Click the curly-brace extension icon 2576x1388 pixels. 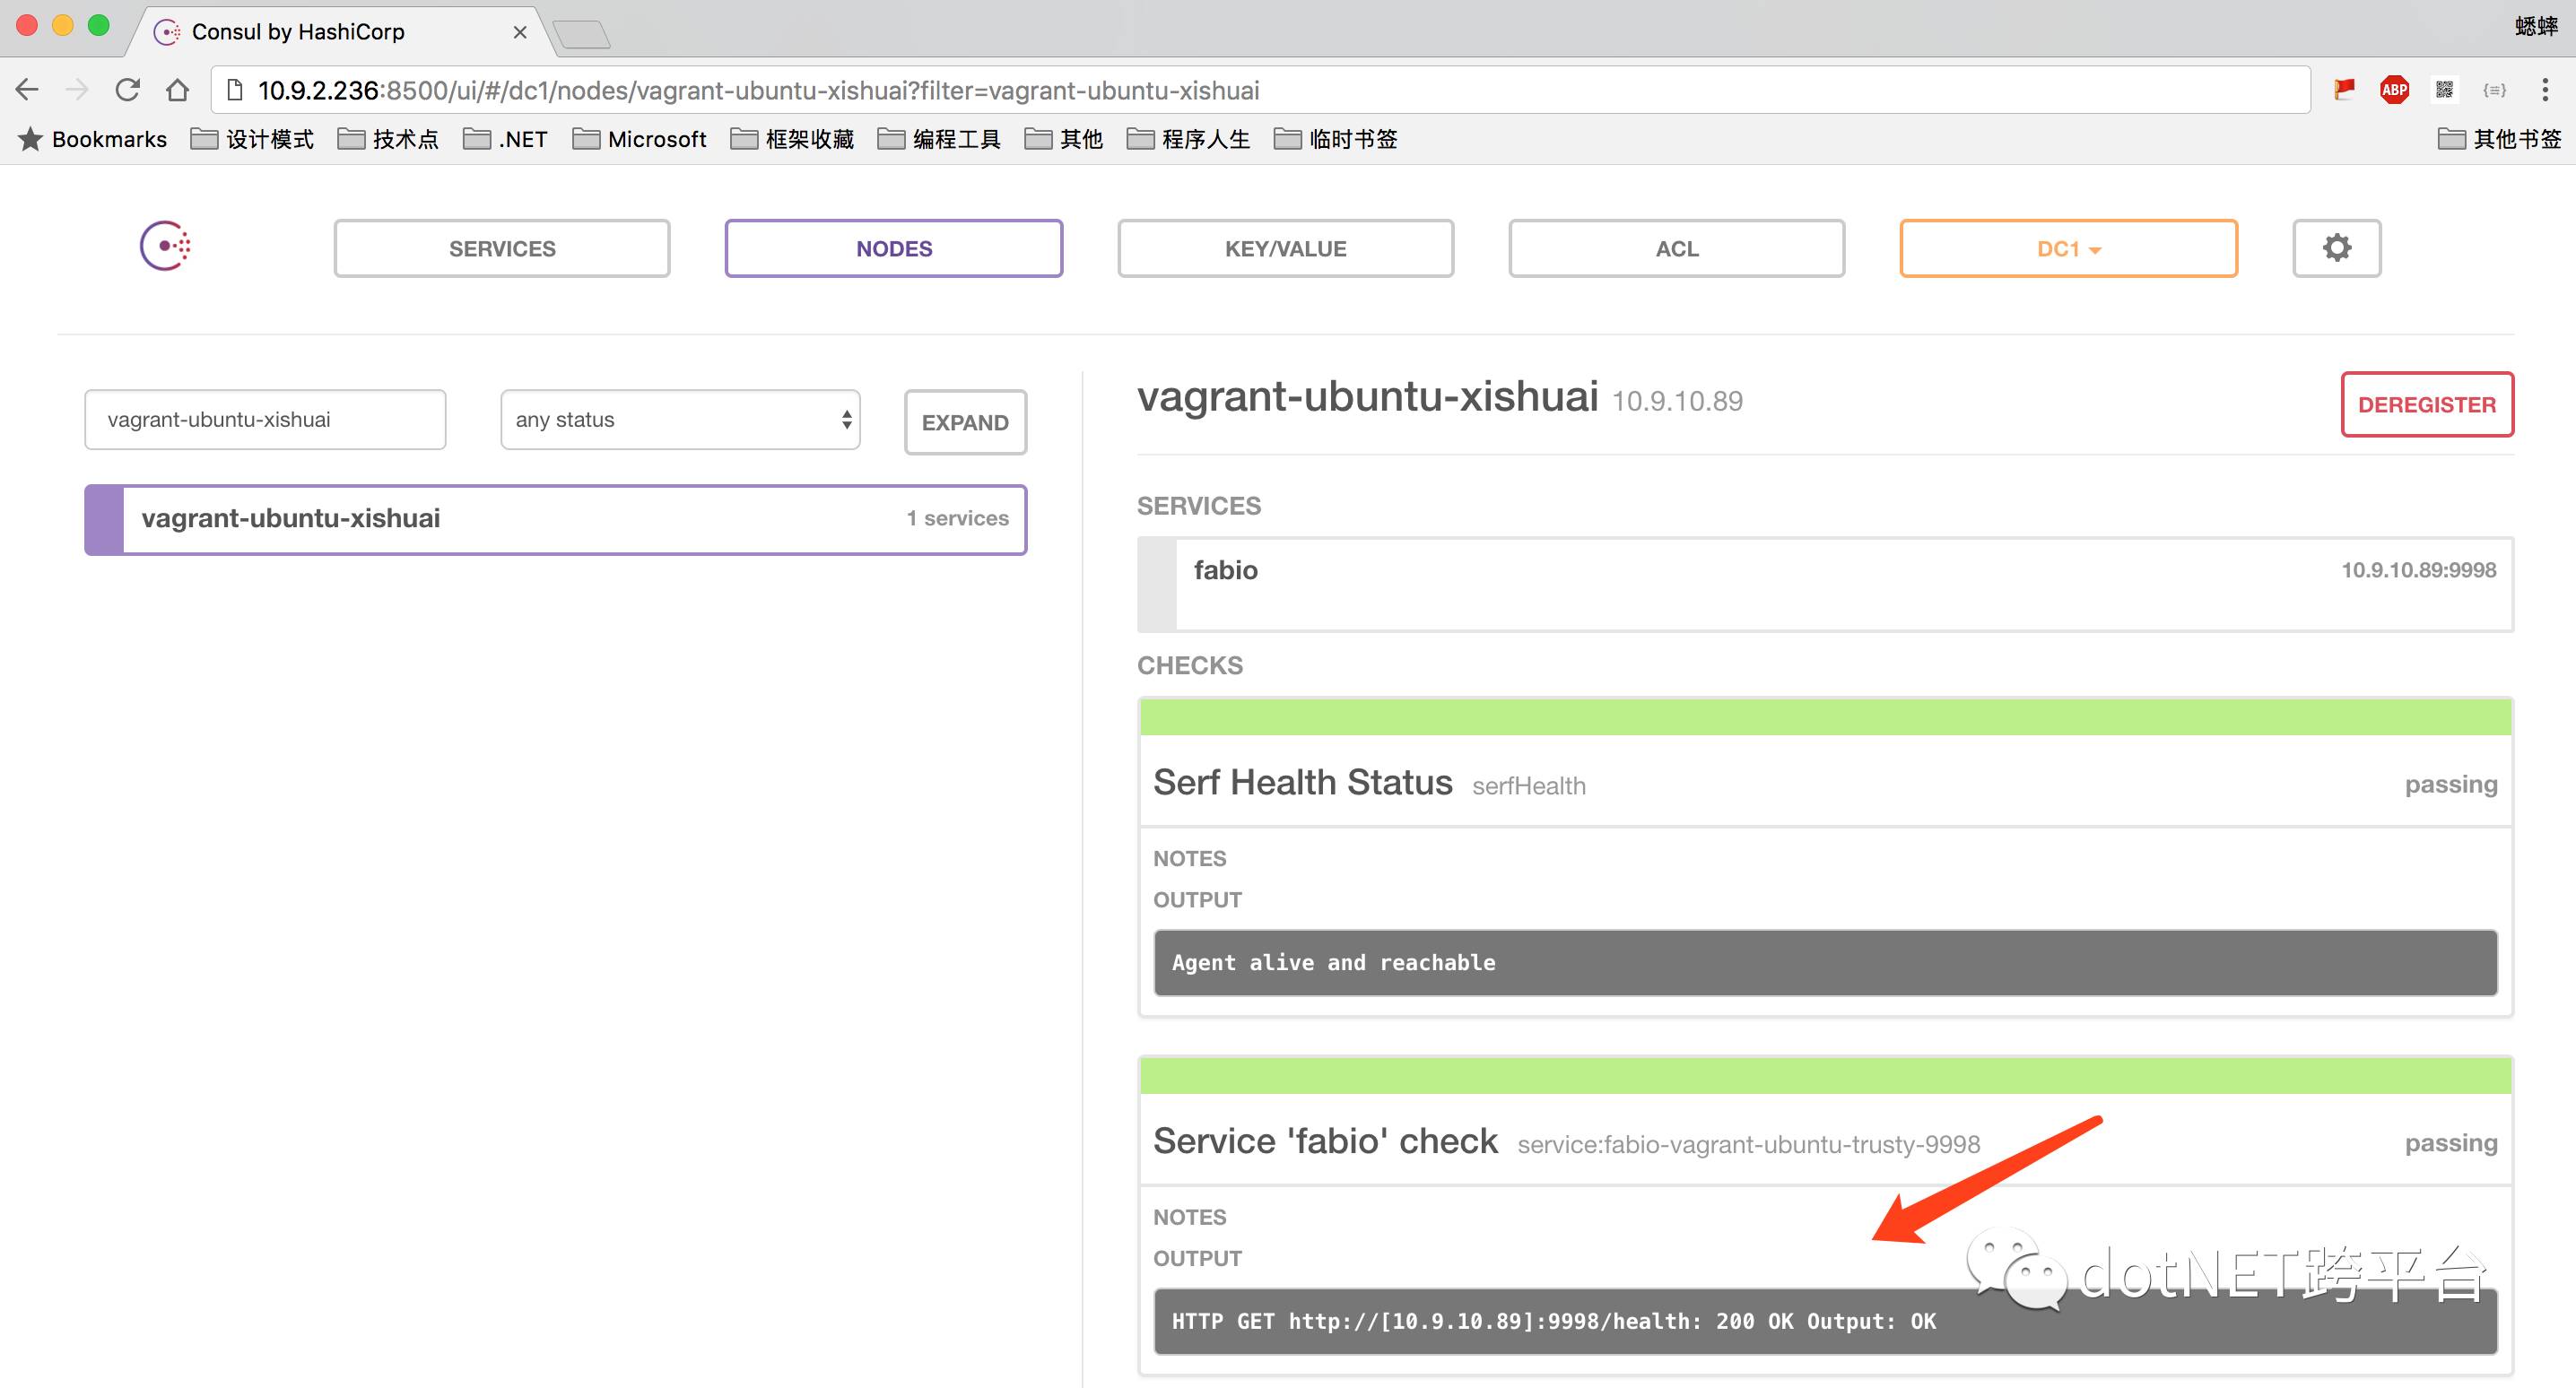coord(2494,90)
